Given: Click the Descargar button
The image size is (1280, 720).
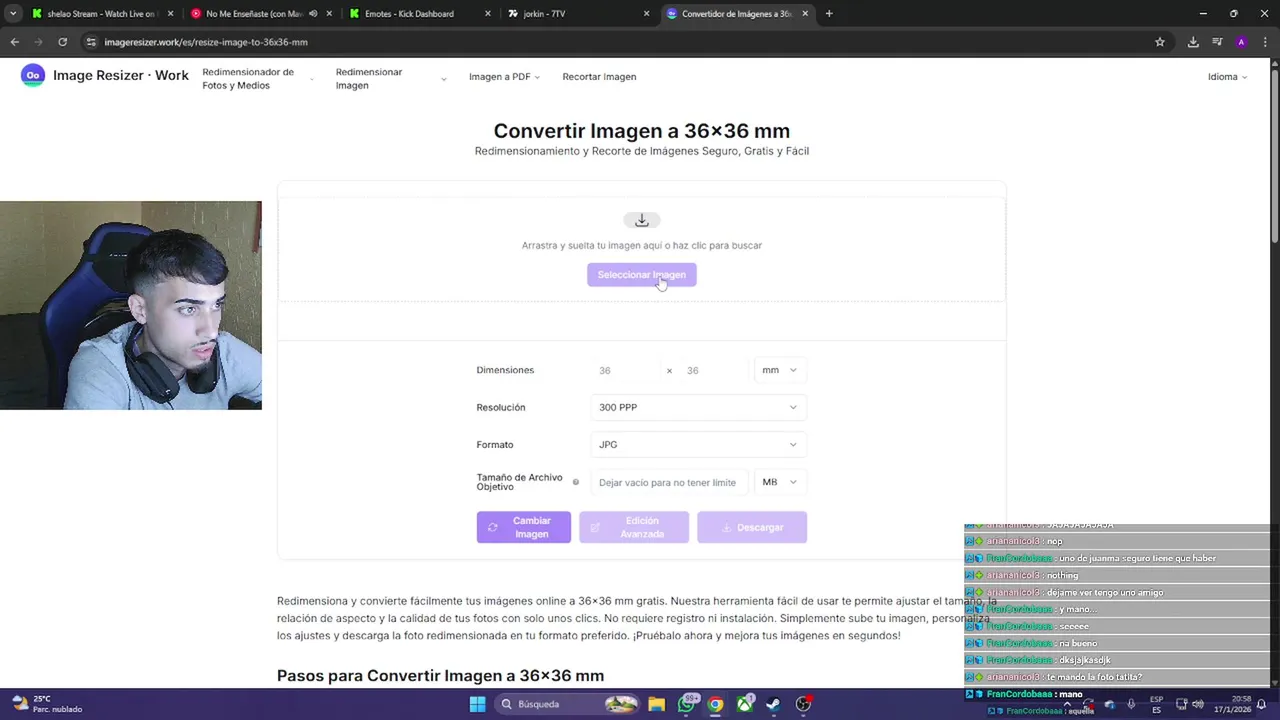Looking at the screenshot, I should [752, 527].
